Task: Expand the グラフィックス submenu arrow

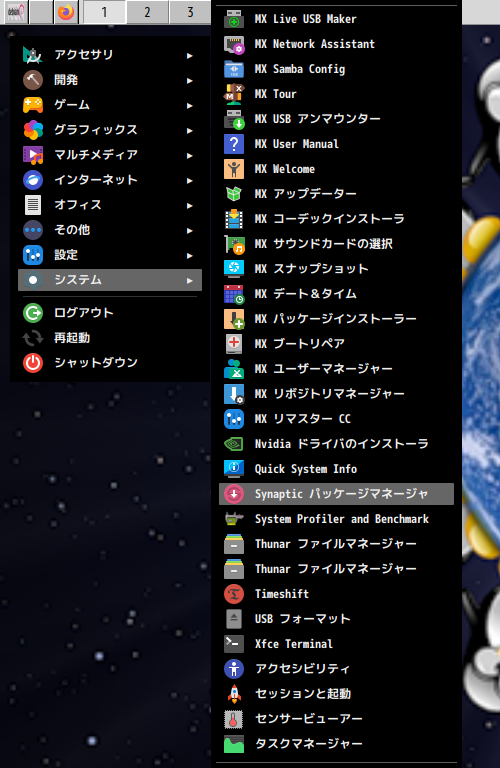Action: [x=190, y=130]
